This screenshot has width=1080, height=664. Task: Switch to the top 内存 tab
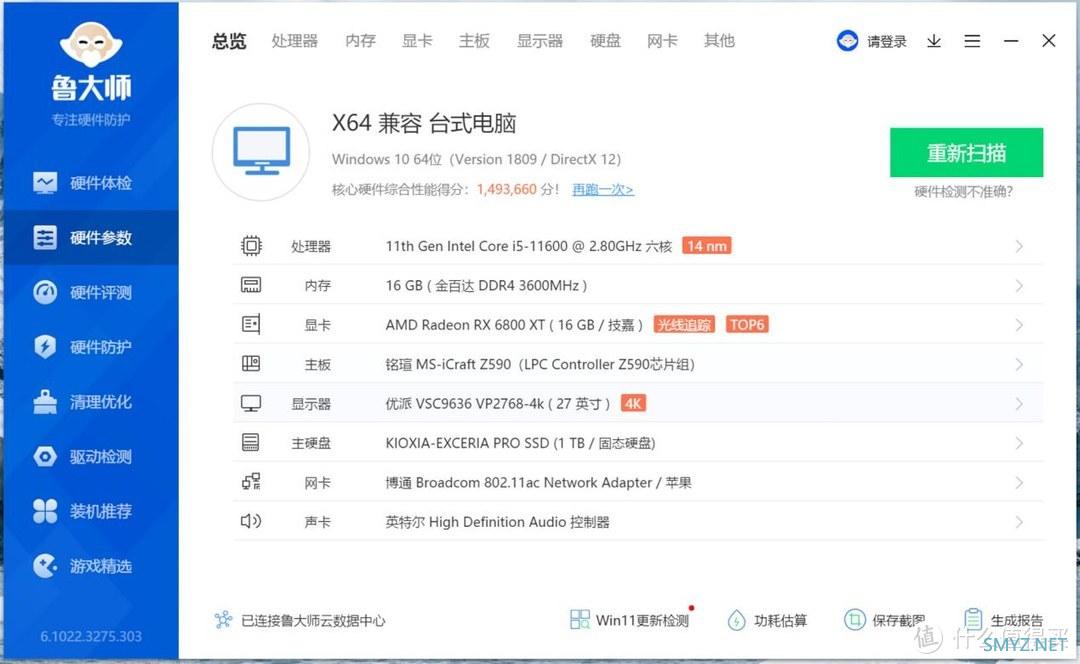coord(360,41)
